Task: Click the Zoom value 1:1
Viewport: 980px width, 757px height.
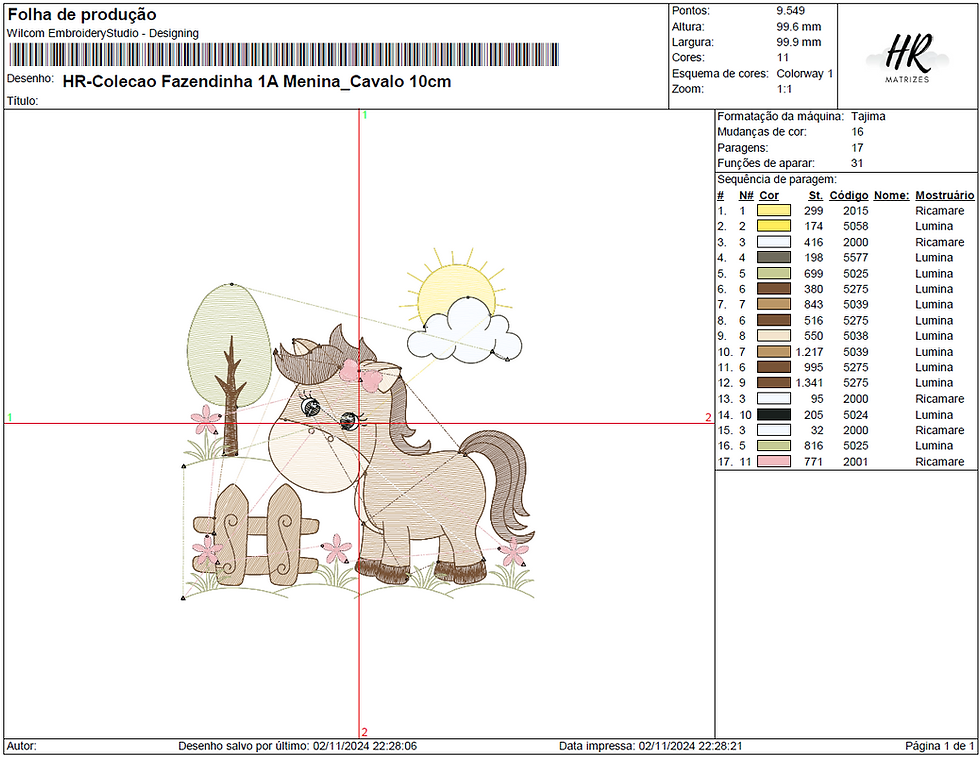Action: [x=784, y=89]
